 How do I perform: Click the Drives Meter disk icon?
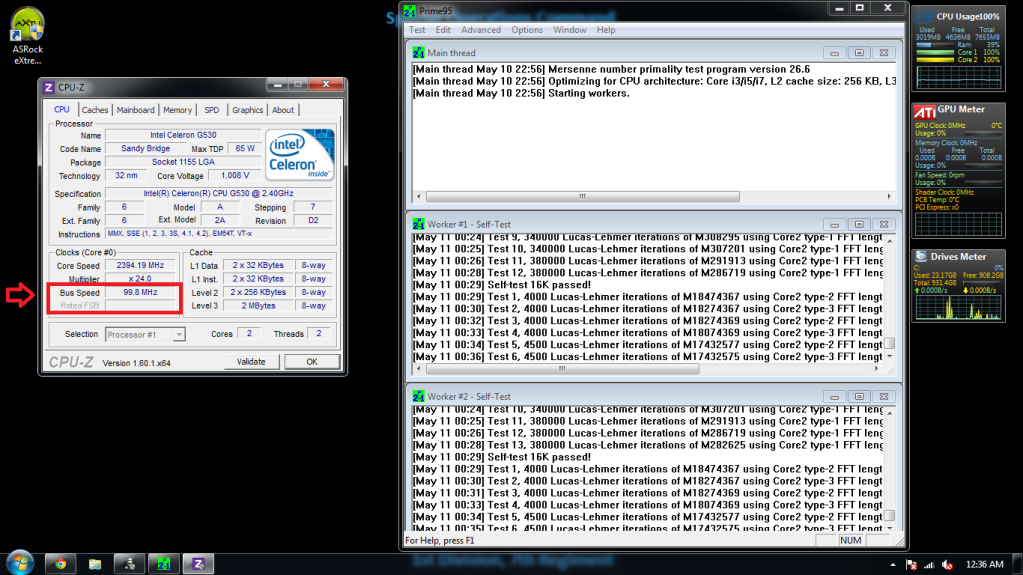922,256
